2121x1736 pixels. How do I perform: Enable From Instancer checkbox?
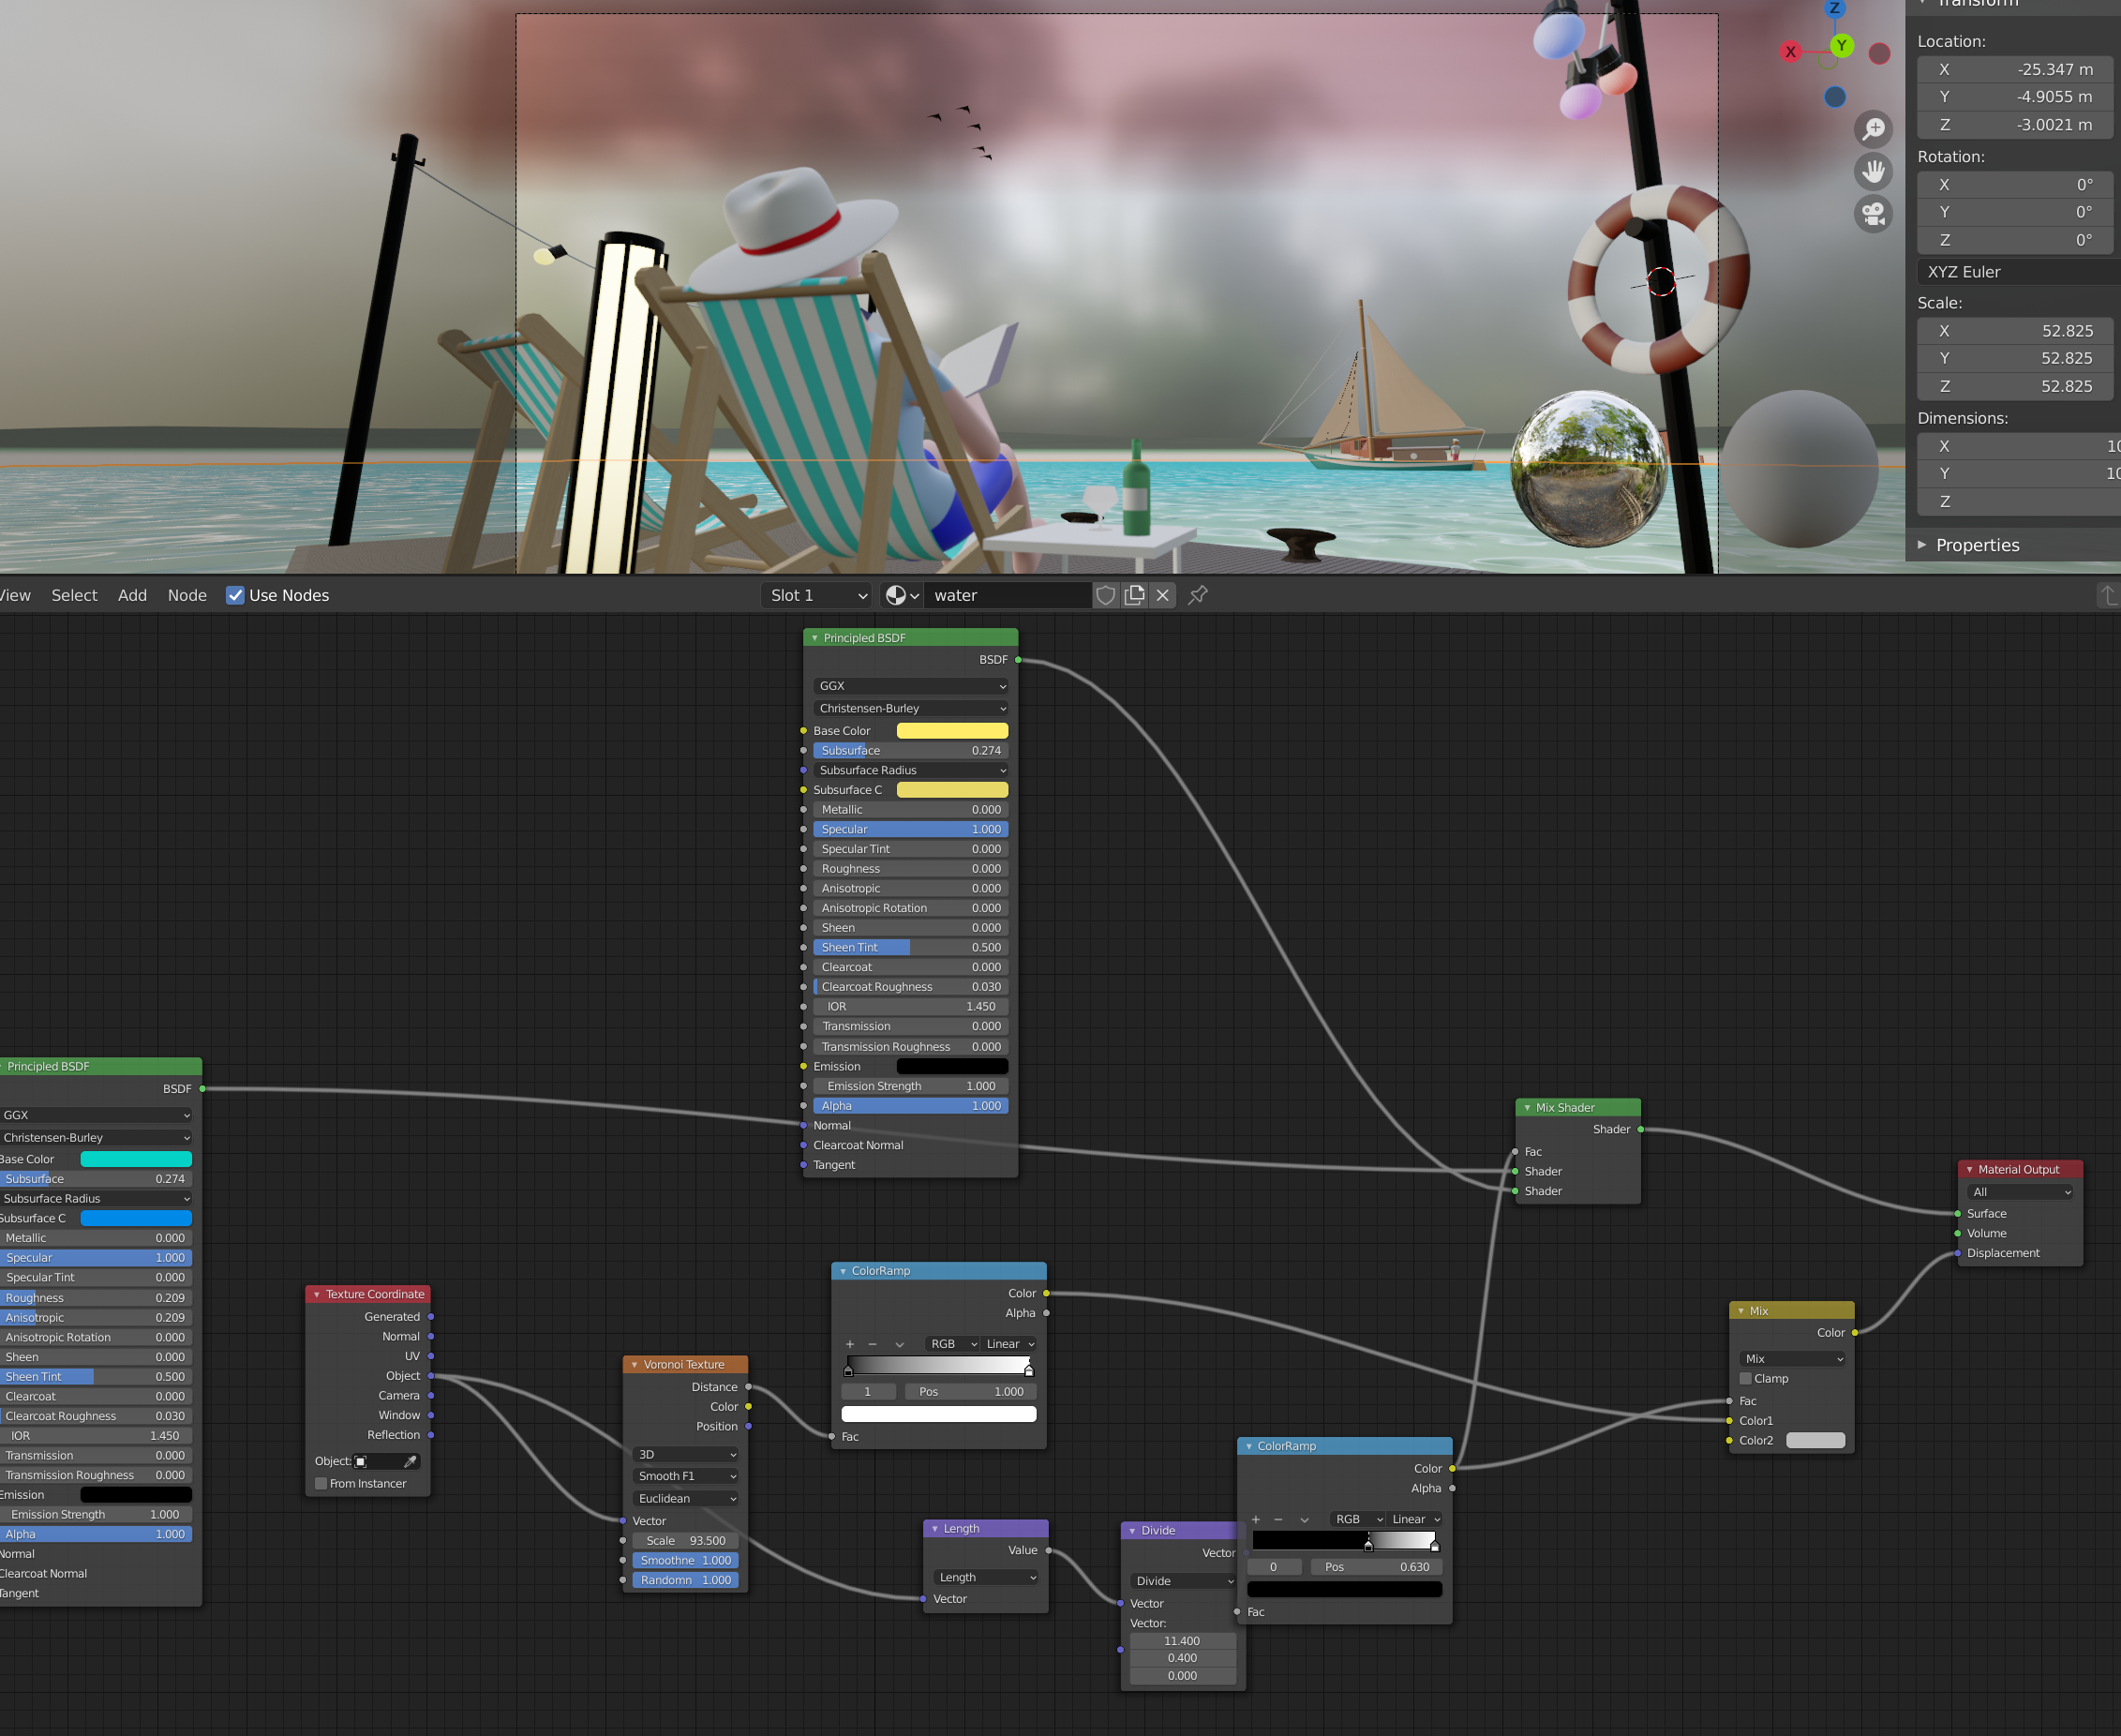coord(321,1484)
